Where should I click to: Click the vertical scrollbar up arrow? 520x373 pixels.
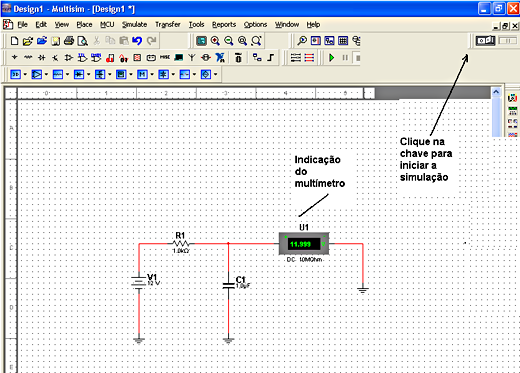496,92
